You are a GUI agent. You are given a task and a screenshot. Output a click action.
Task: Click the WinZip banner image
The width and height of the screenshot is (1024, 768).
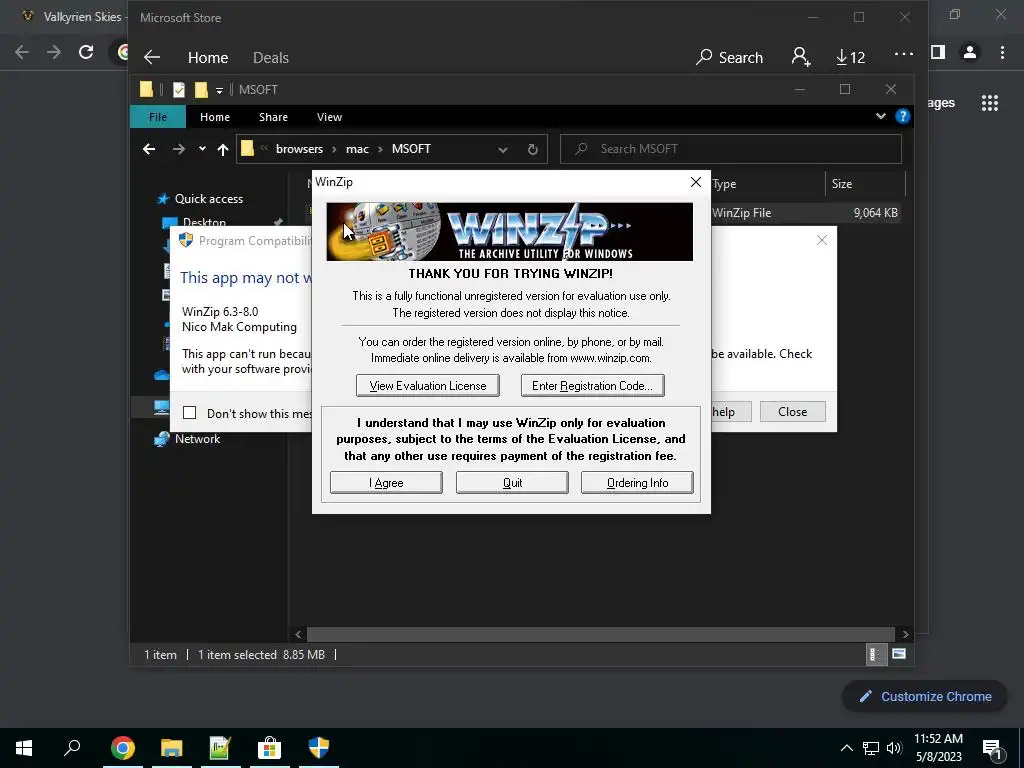pyautogui.click(x=509, y=231)
